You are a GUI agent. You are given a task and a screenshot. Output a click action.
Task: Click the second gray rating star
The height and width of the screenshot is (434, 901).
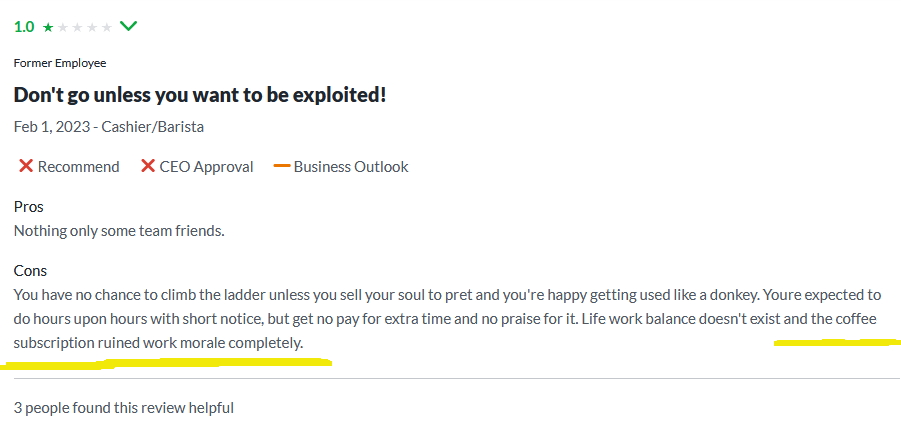click(62, 27)
